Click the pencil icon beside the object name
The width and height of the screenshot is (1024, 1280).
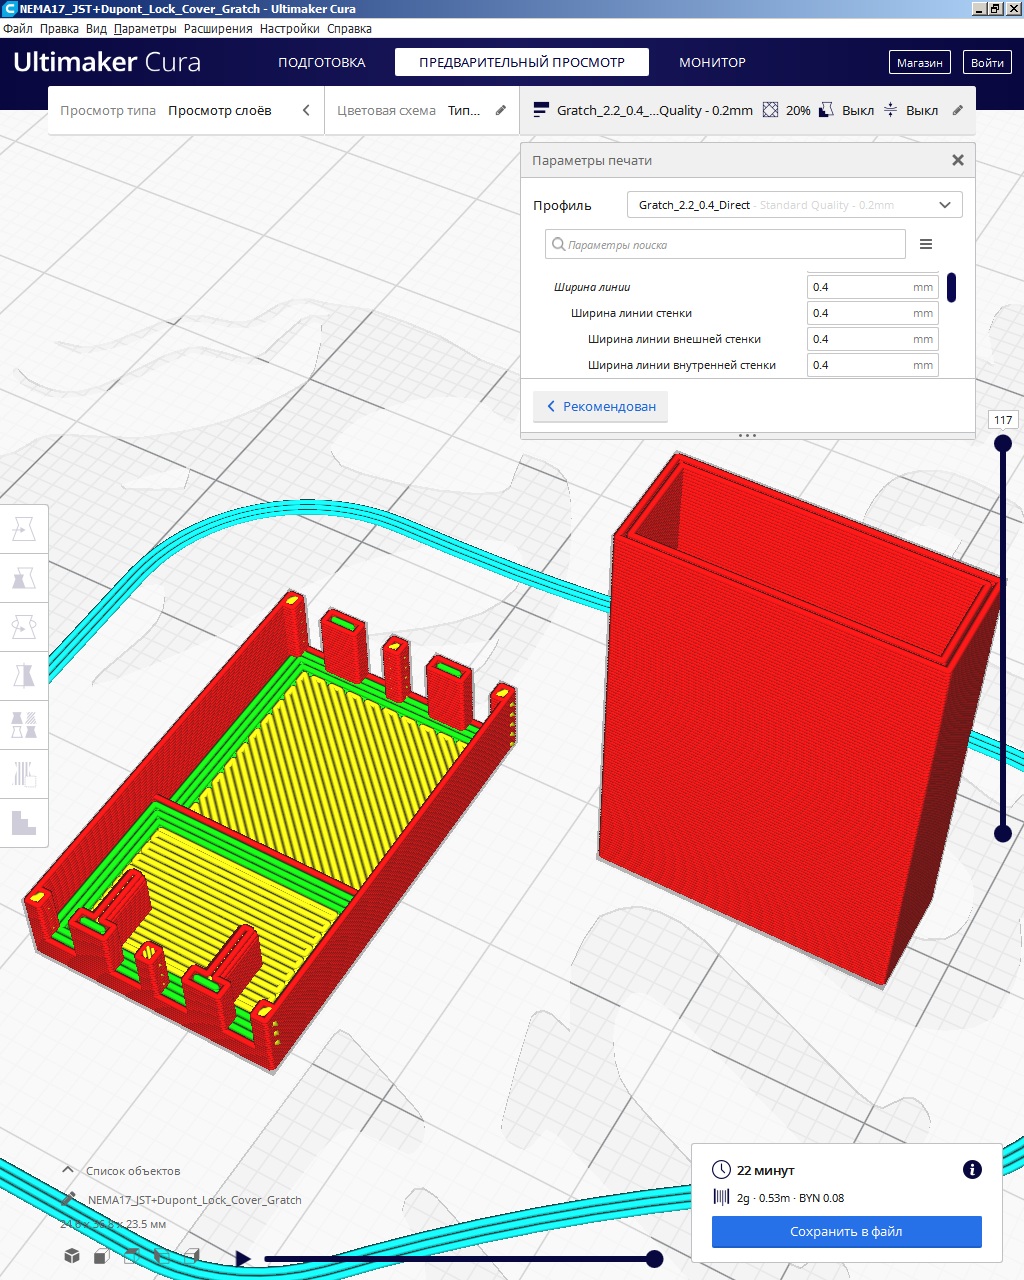tap(68, 1198)
